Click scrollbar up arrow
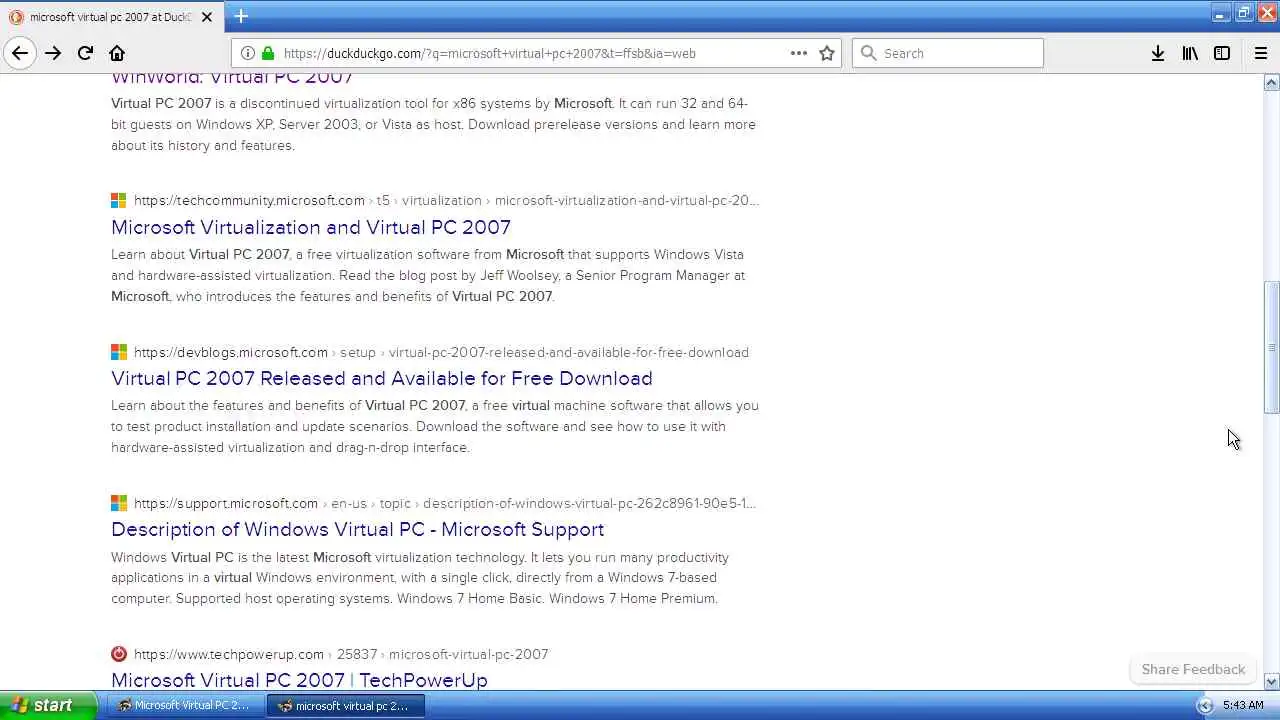The height and width of the screenshot is (720, 1280). click(x=1272, y=83)
